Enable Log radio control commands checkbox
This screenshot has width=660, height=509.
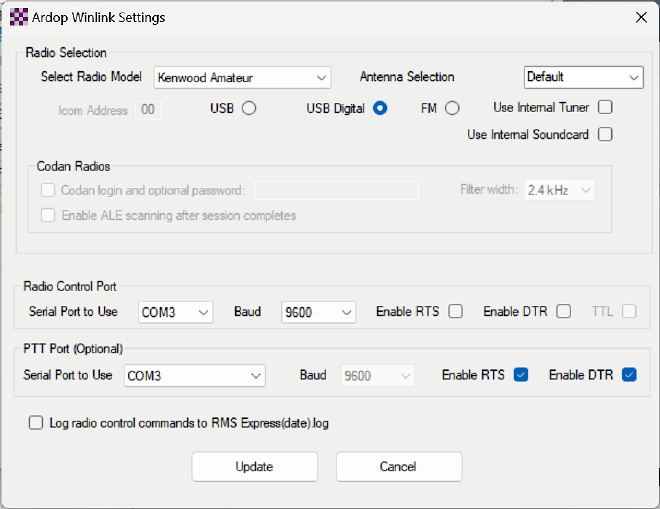[36, 422]
